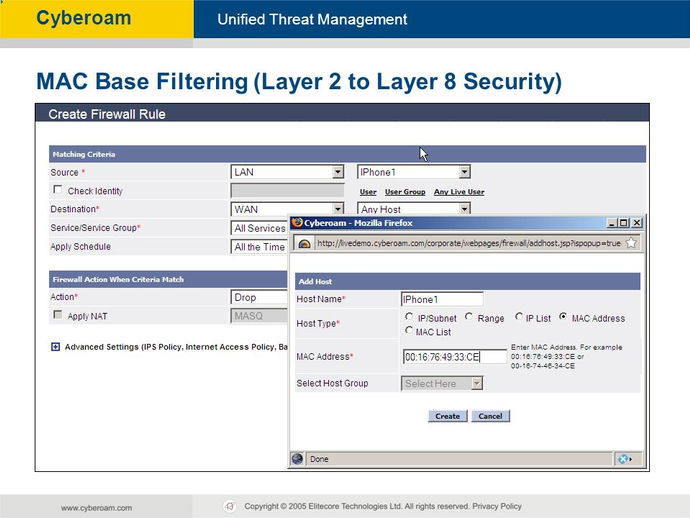Click the disabled Check Identity text field

tap(287, 191)
